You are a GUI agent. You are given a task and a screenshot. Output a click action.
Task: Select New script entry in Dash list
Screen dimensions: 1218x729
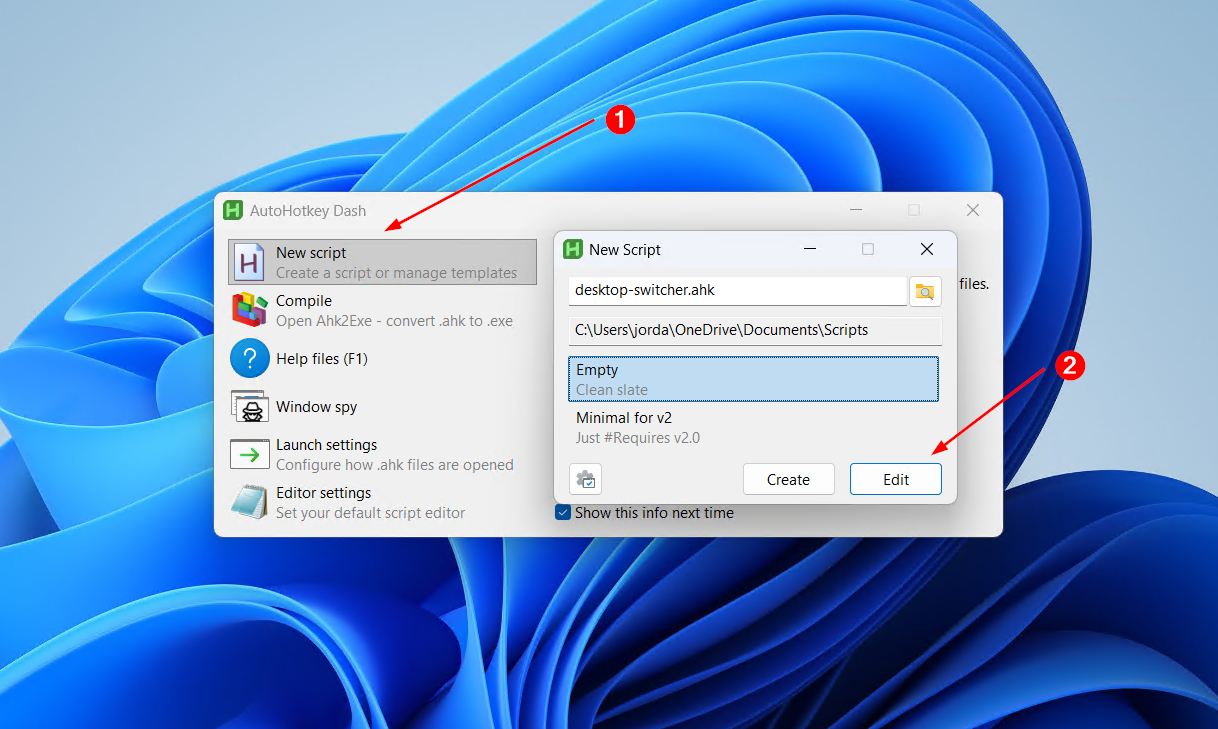pyautogui.click(x=382, y=262)
